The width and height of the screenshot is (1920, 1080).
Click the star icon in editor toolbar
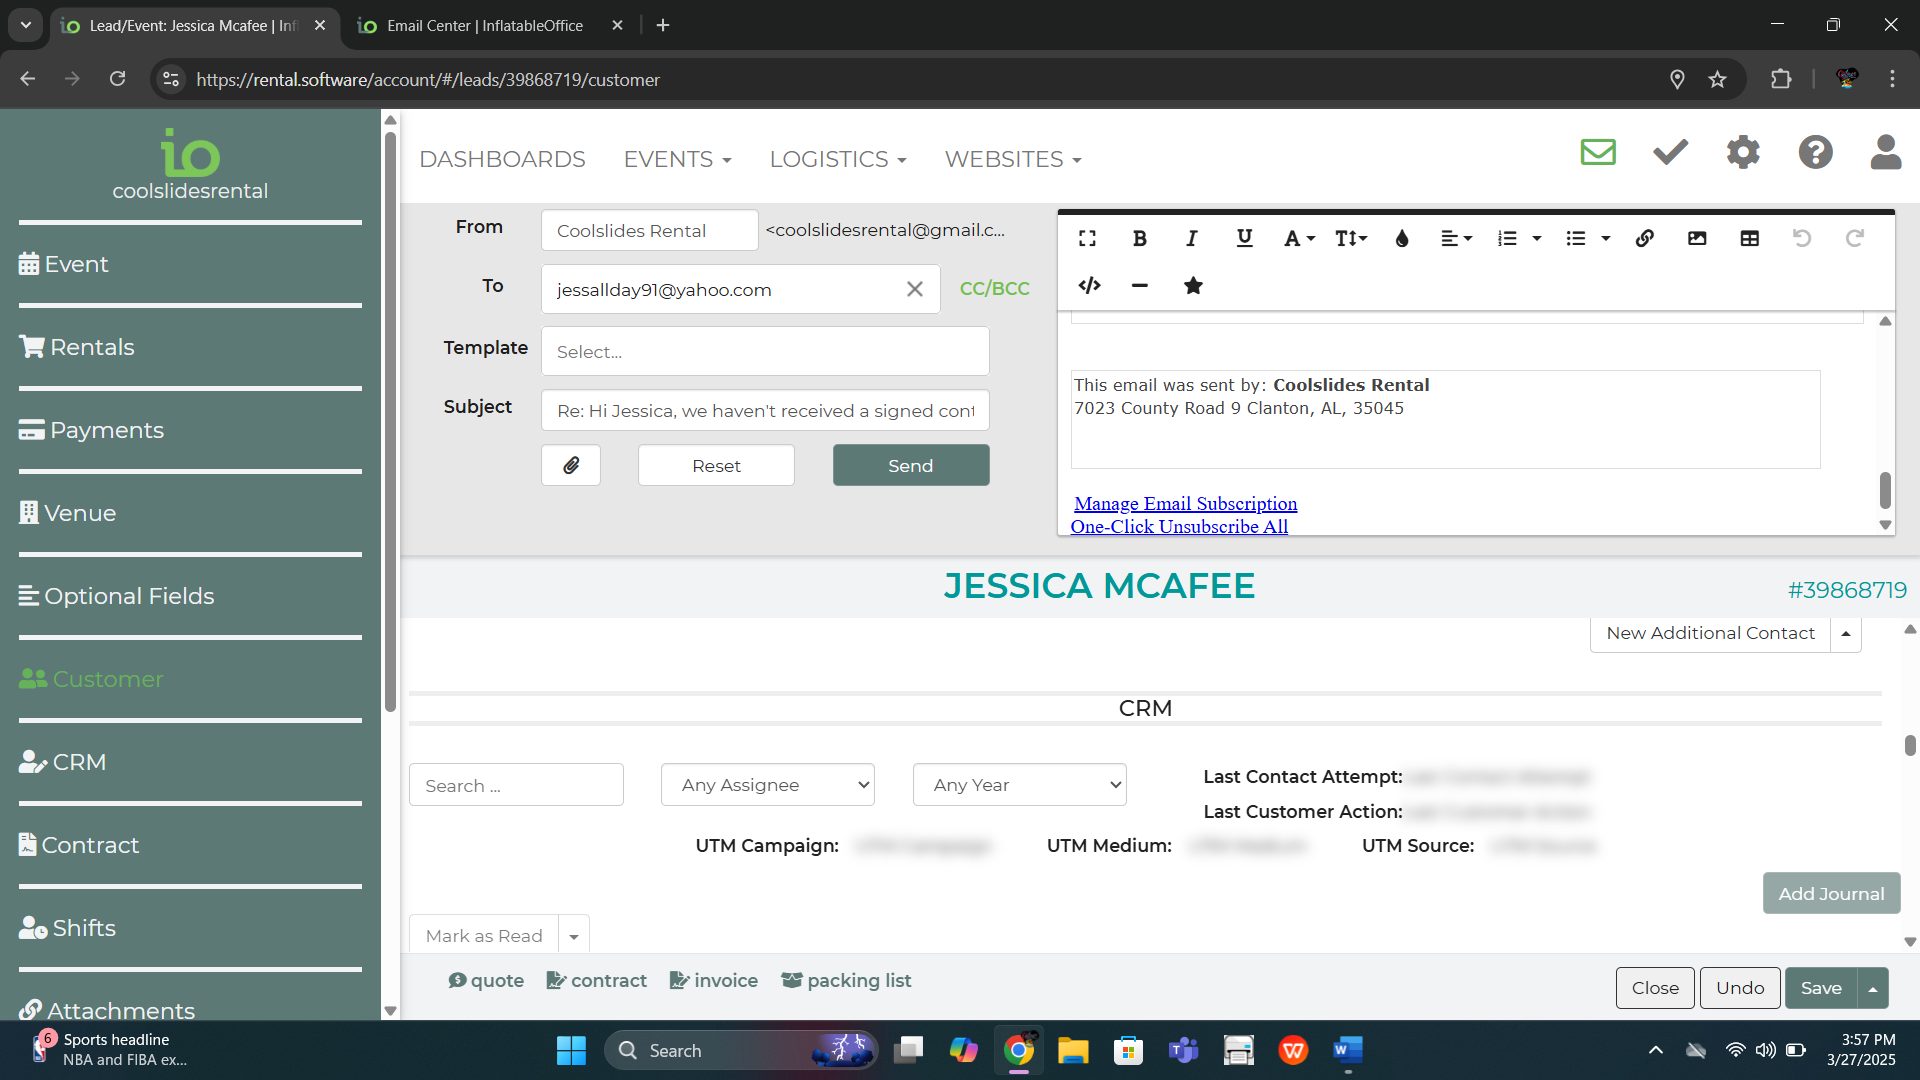tap(1193, 286)
